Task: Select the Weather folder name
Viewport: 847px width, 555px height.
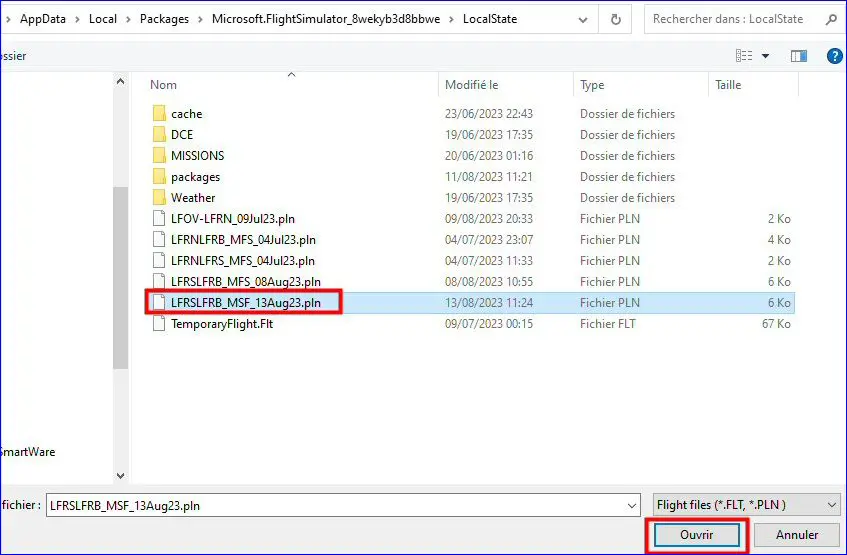Action: [x=193, y=198]
